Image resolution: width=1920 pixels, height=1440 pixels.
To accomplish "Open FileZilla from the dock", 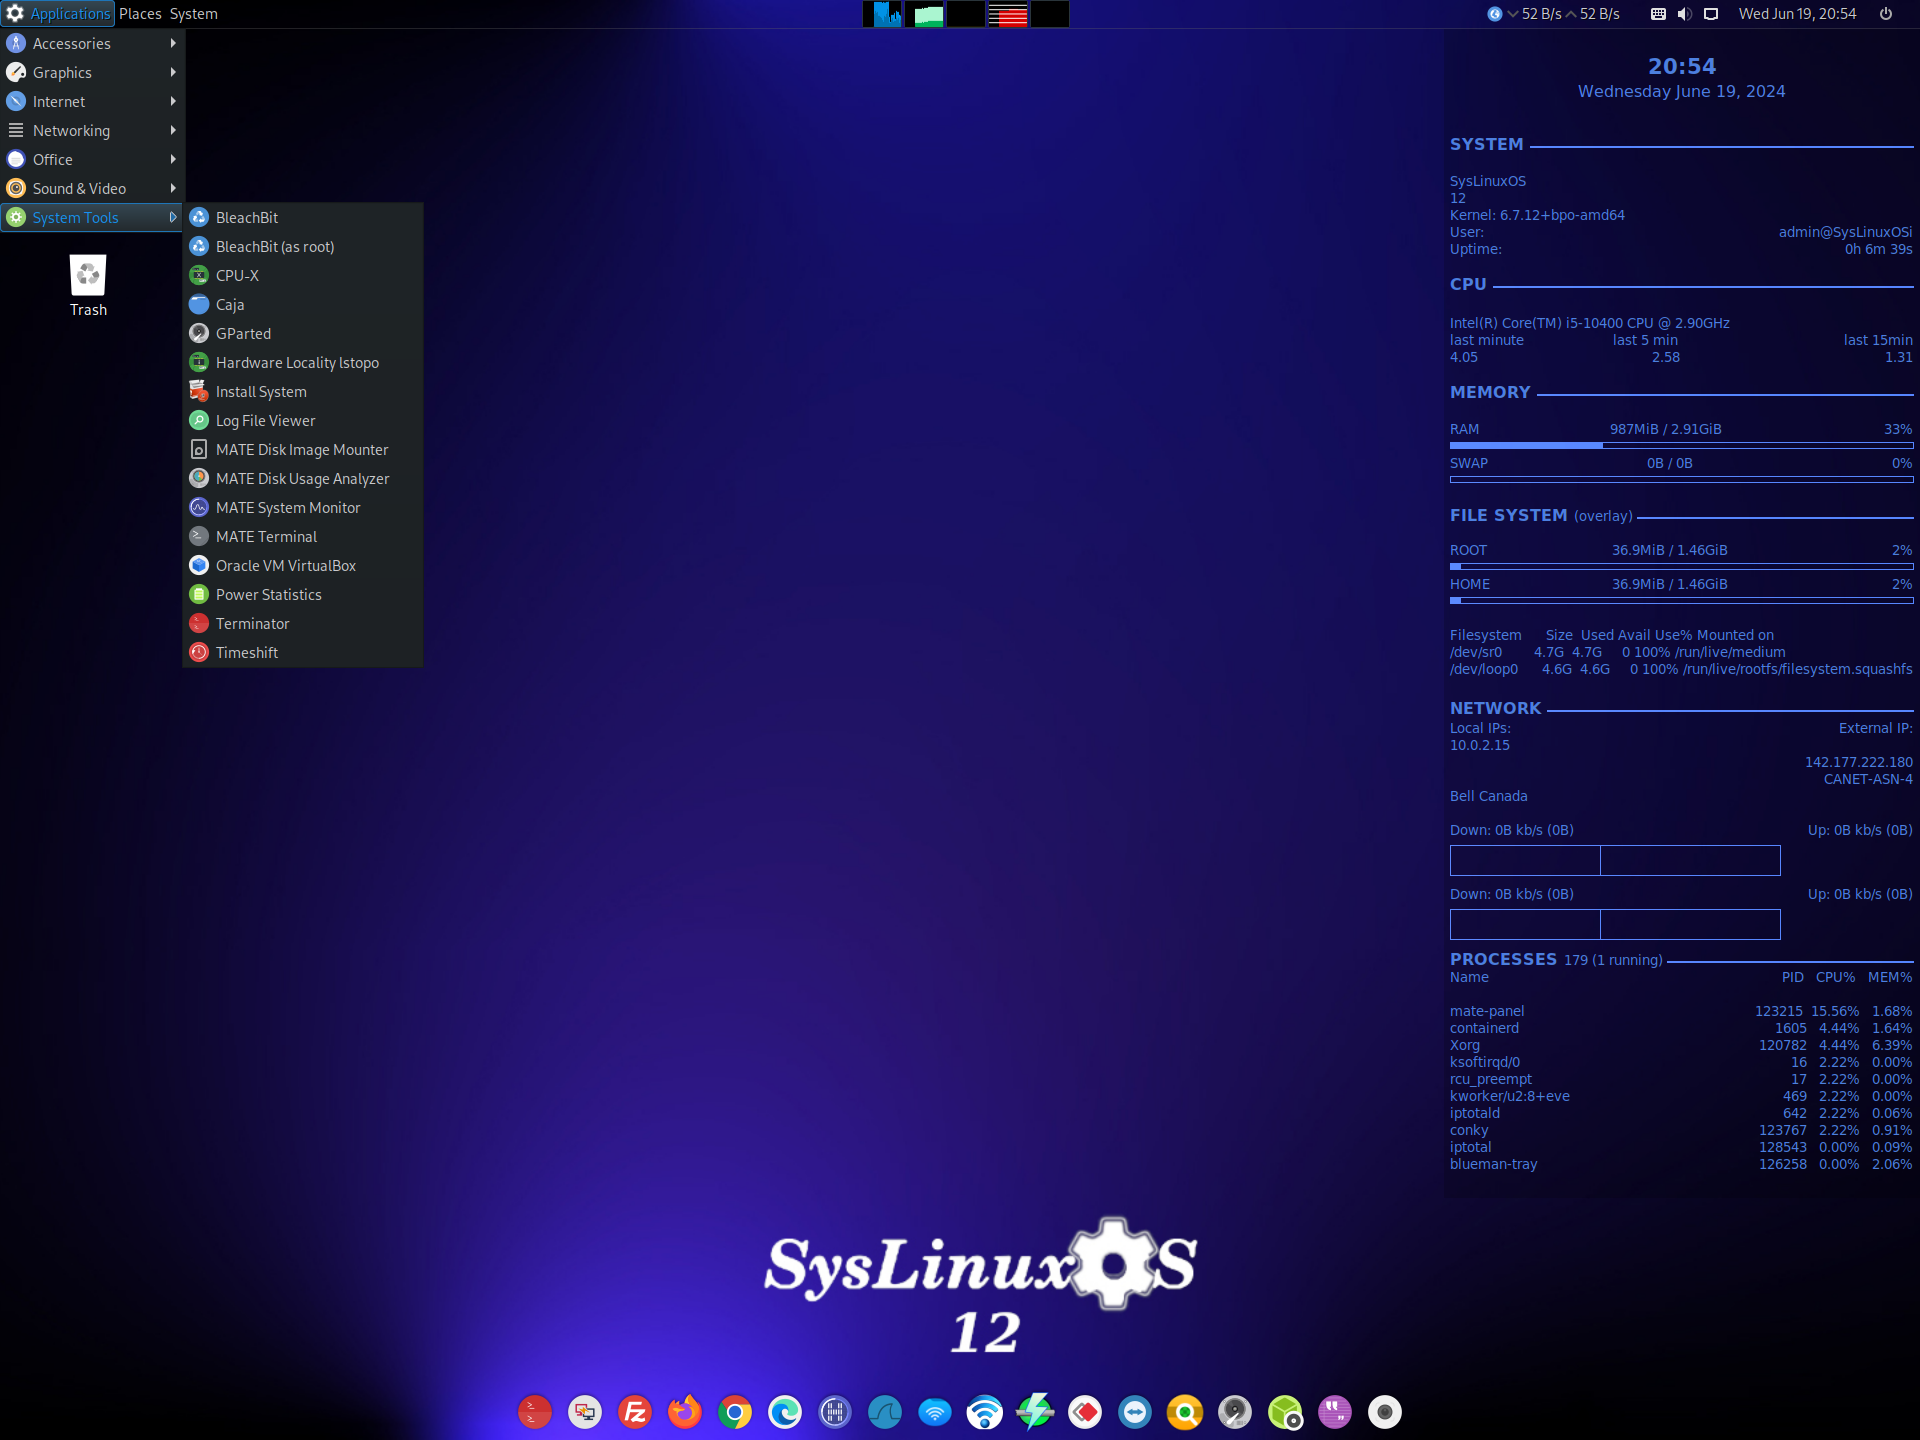I will click(x=634, y=1412).
